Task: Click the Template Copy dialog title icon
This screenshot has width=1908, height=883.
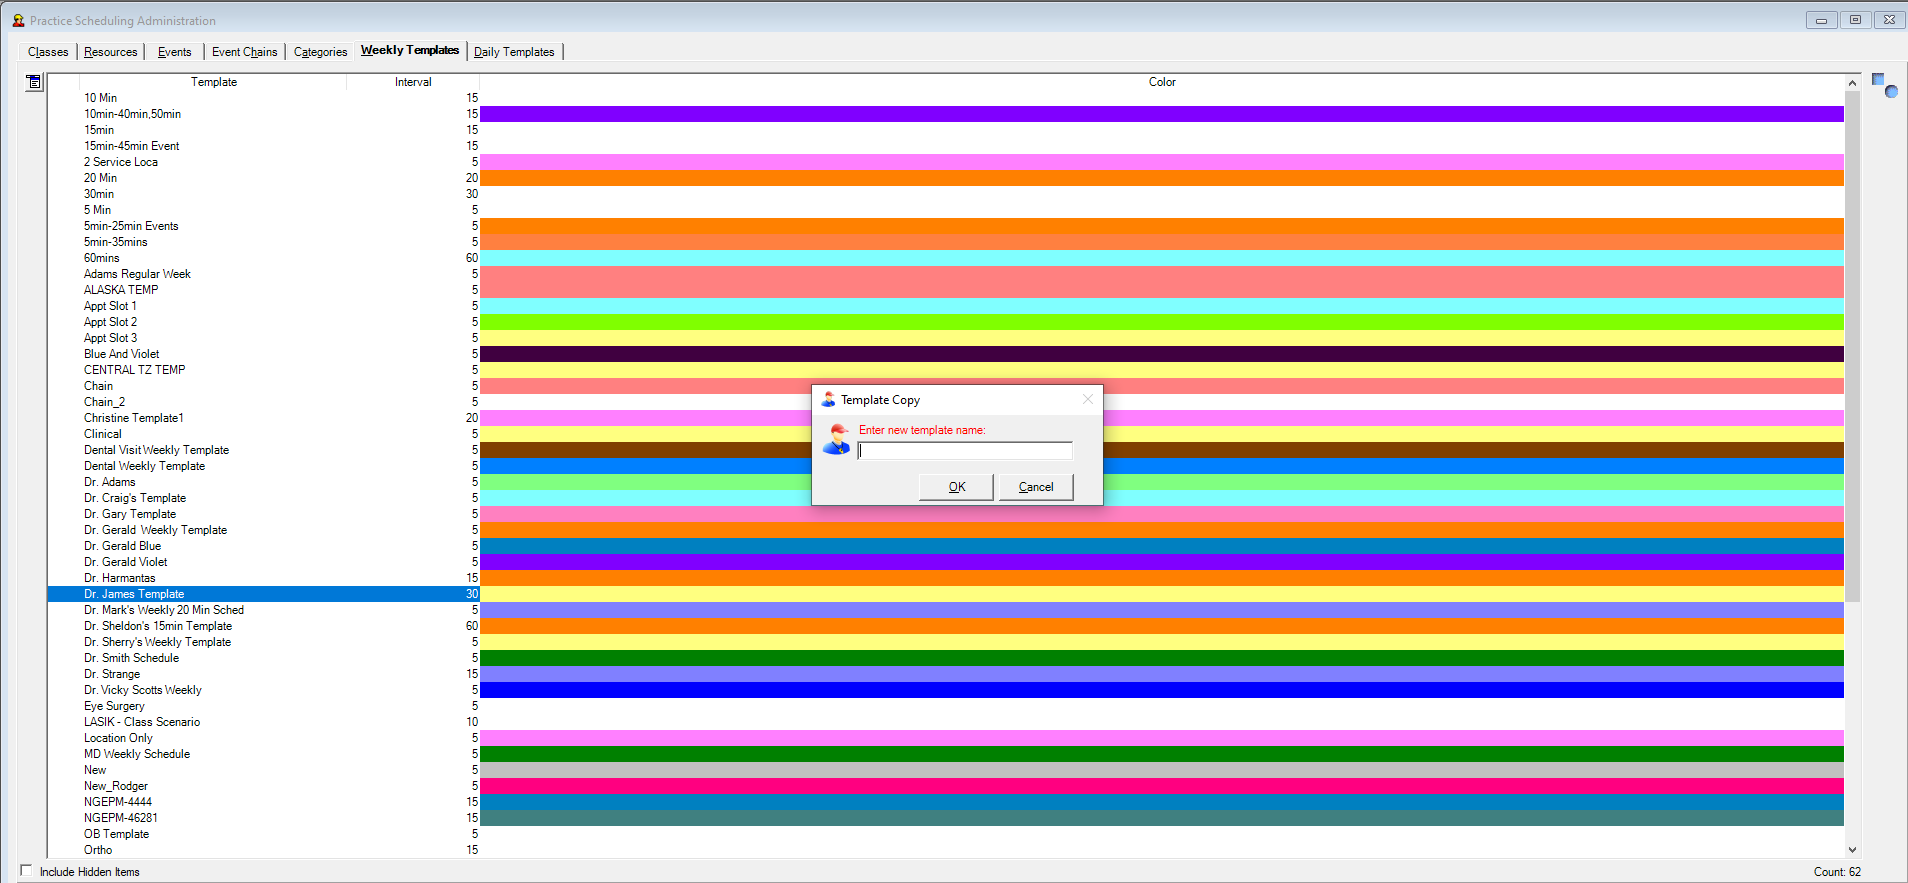Action: [x=828, y=400]
